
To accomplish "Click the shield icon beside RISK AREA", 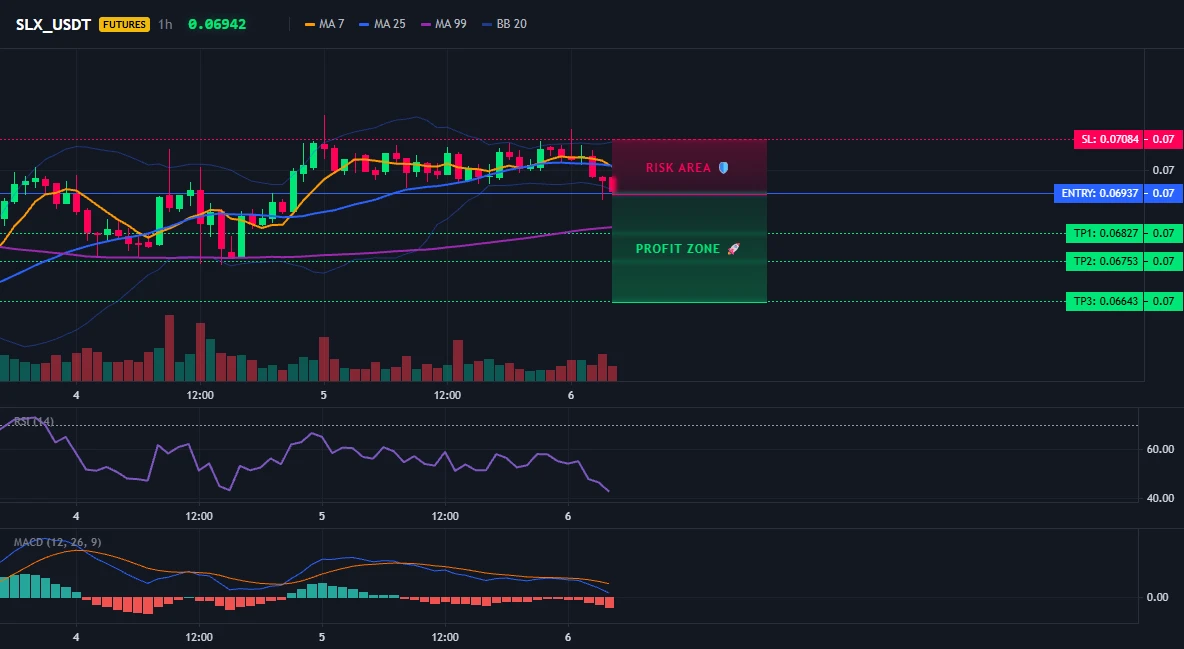I will (723, 168).
